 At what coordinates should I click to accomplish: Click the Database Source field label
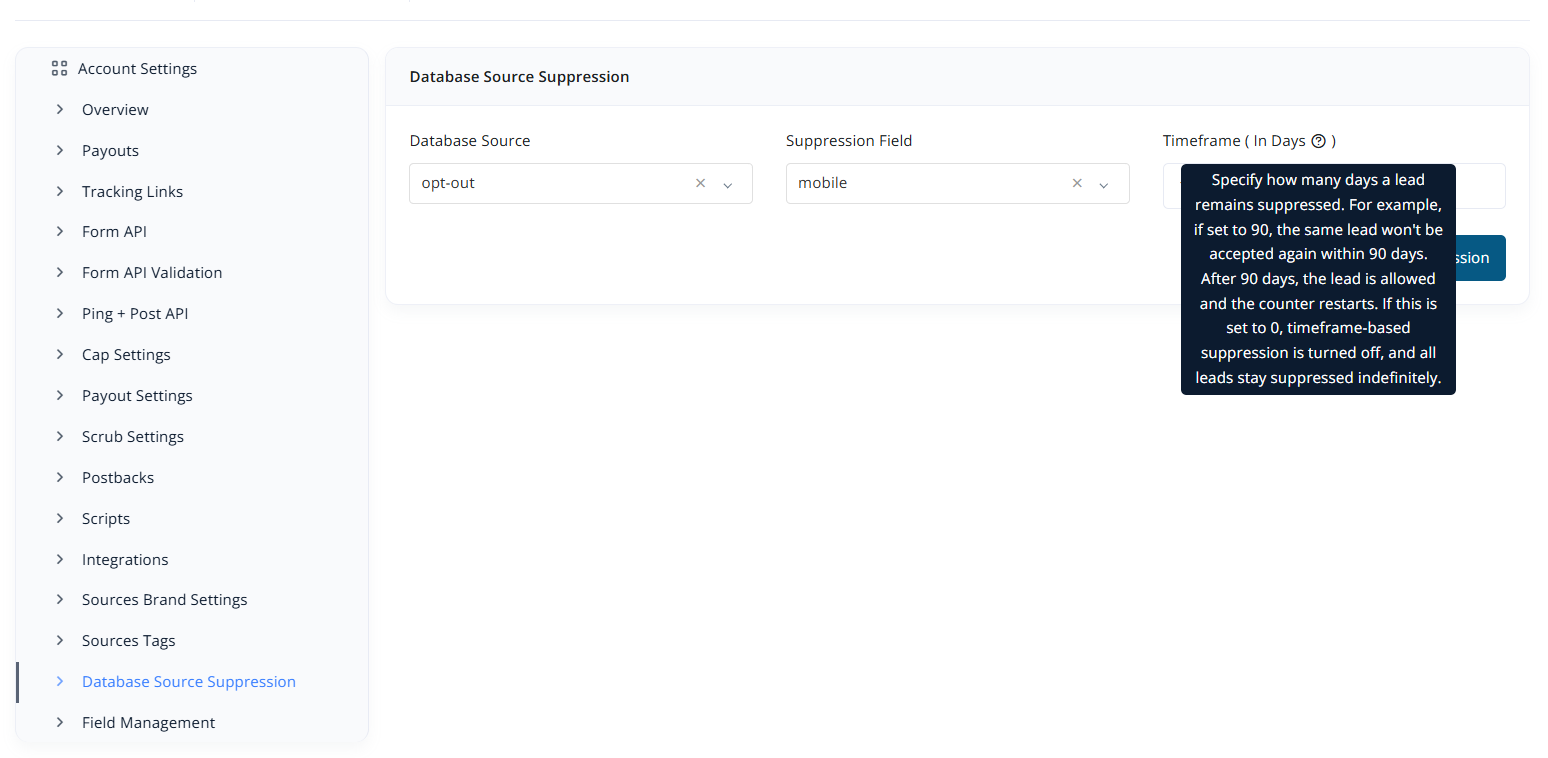(470, 141)
